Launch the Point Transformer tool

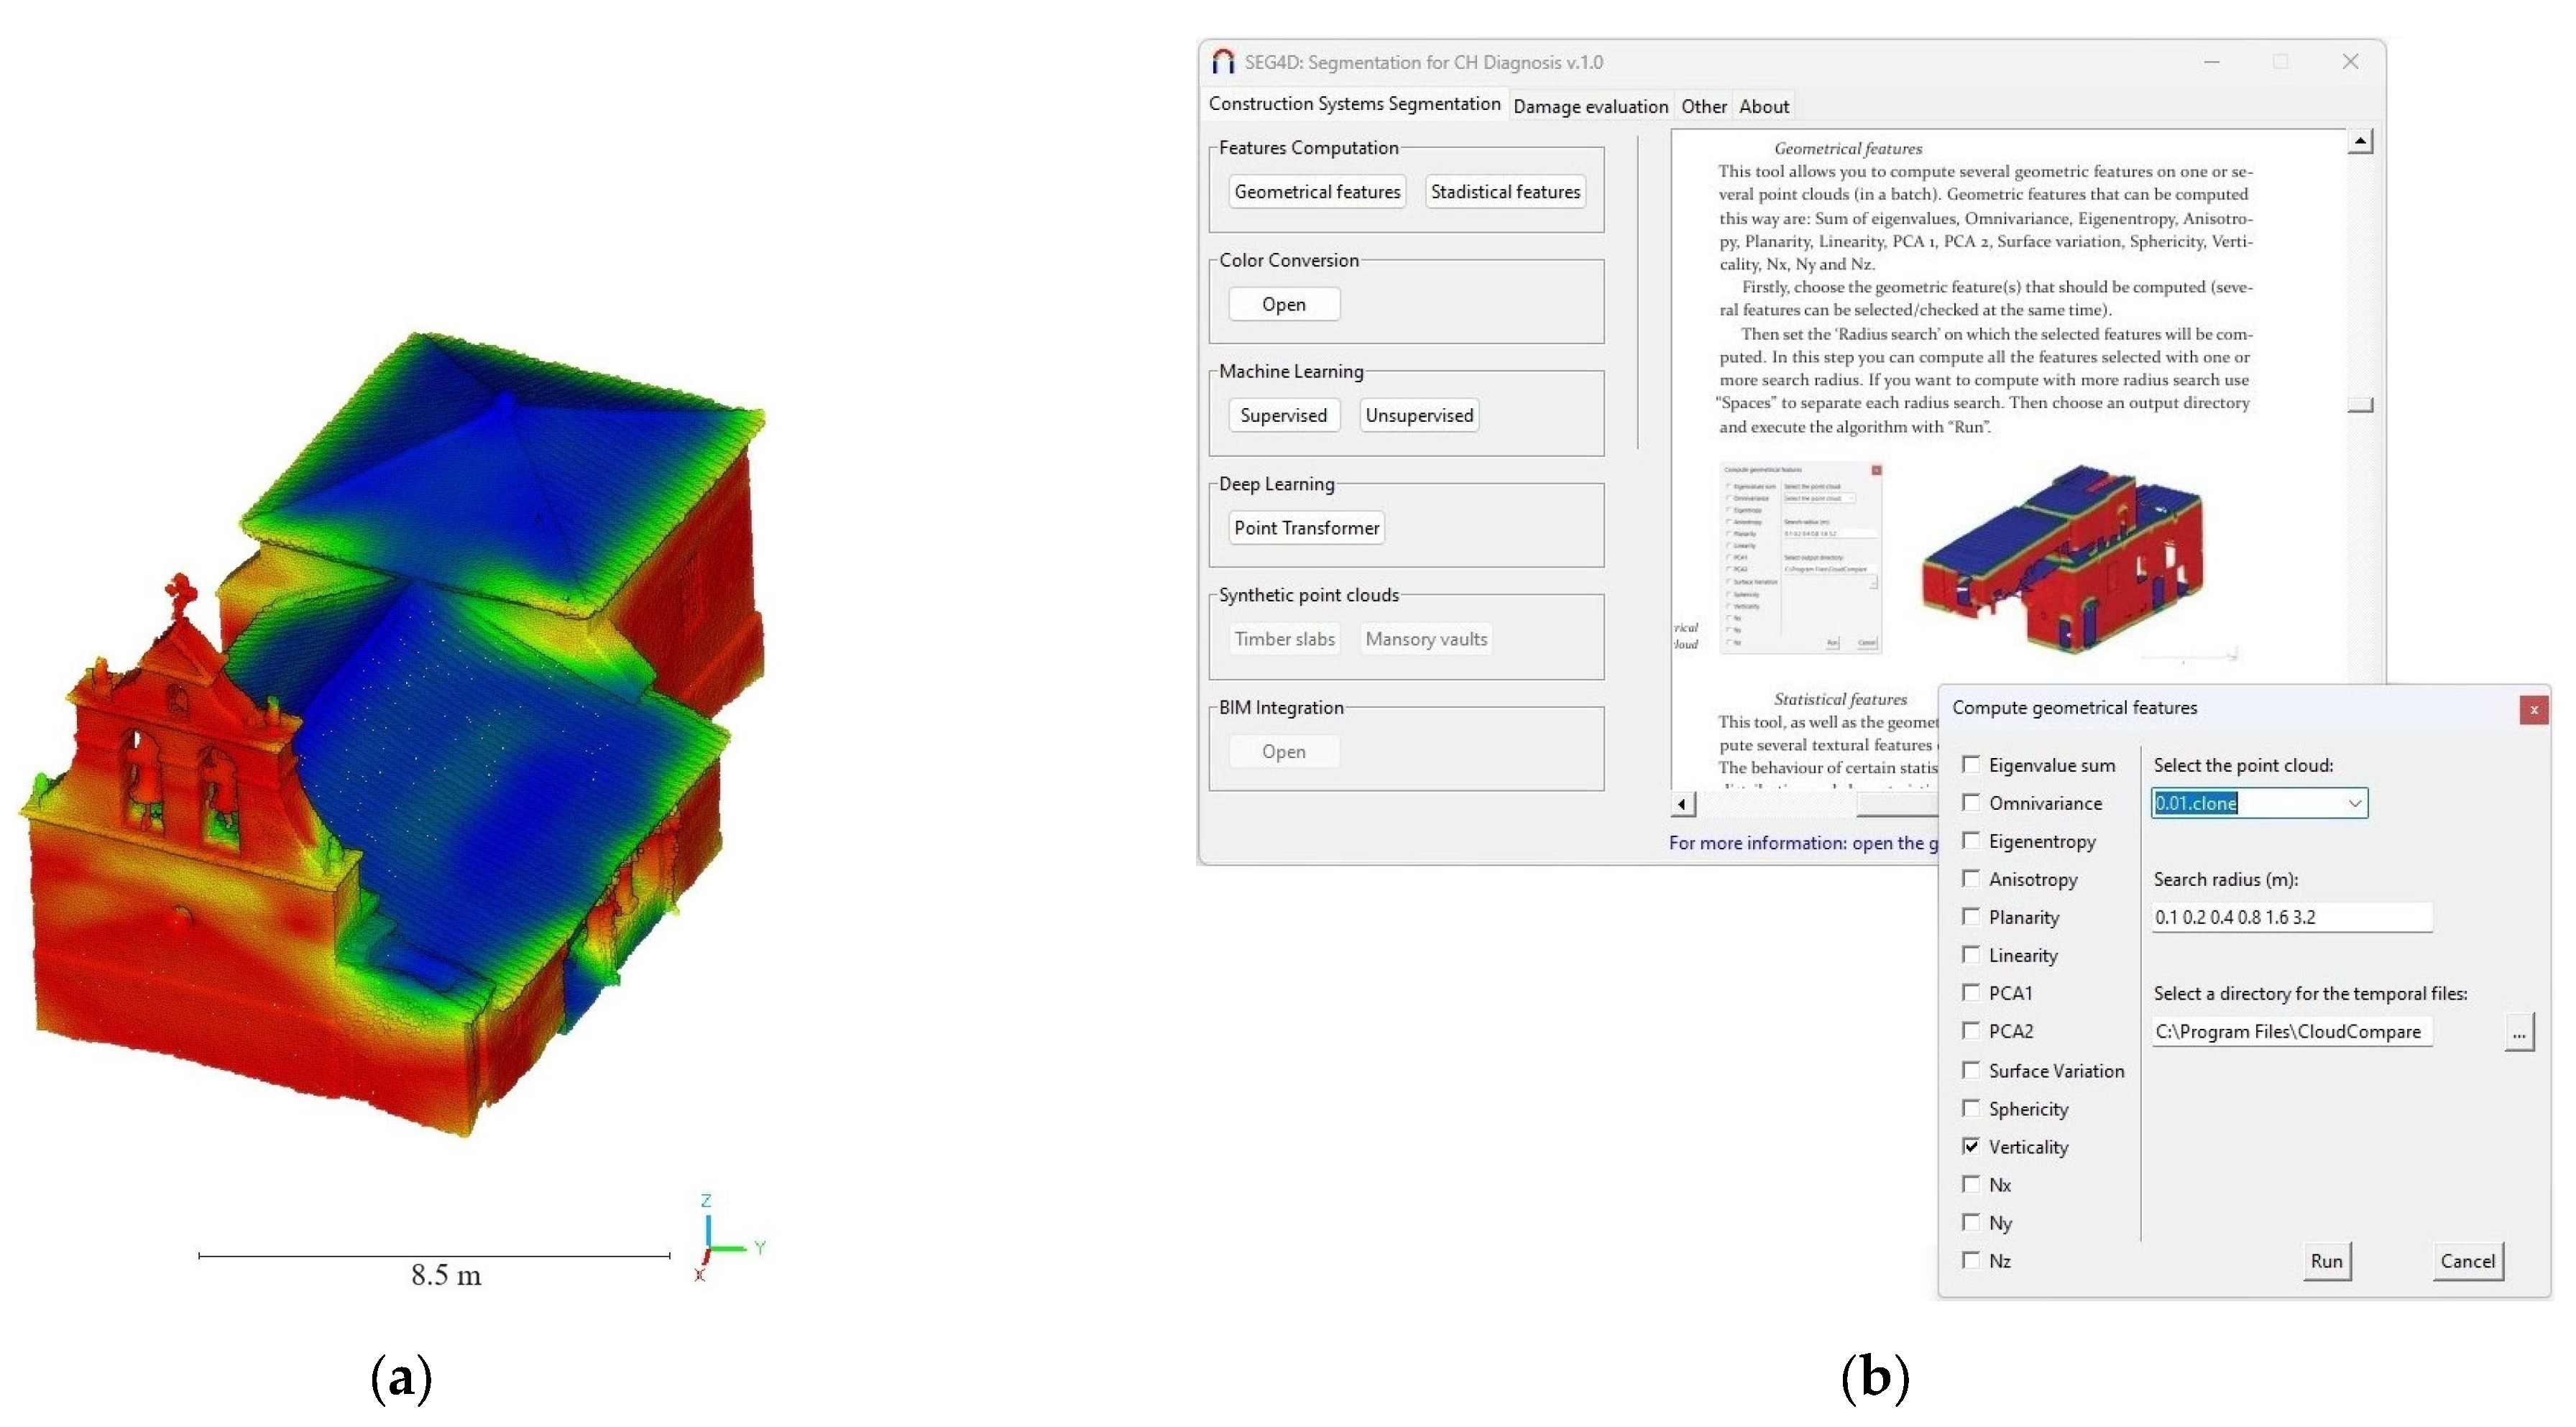[x=1306, y=528]
